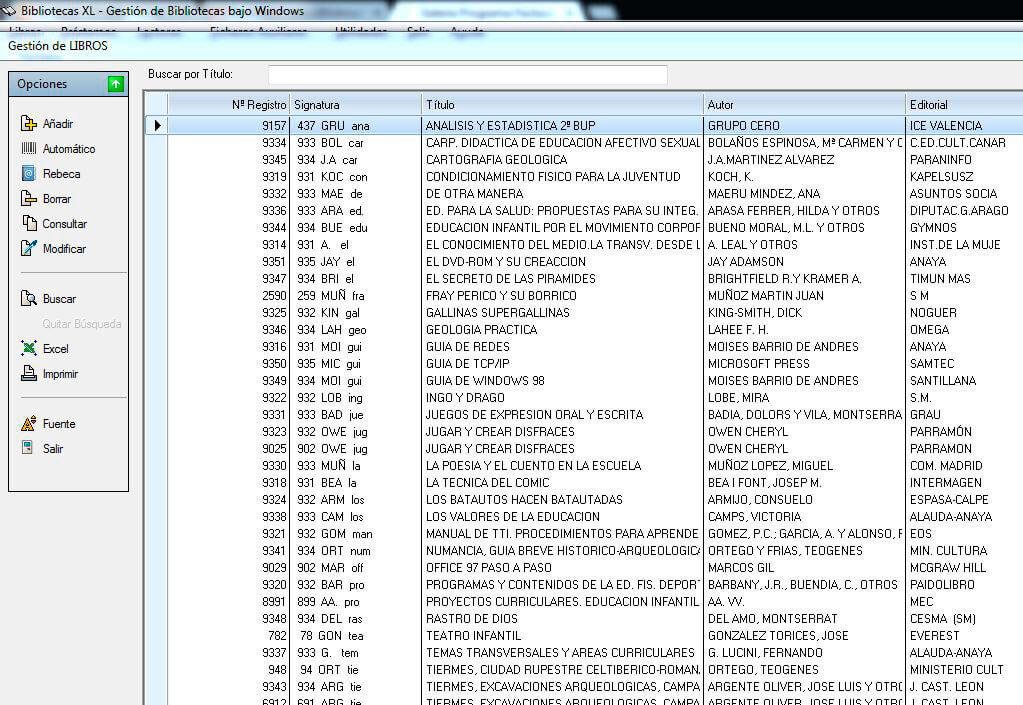Click the Borrar delete icon
Screen dimensions: 1023x705
(x=28, y=199)
